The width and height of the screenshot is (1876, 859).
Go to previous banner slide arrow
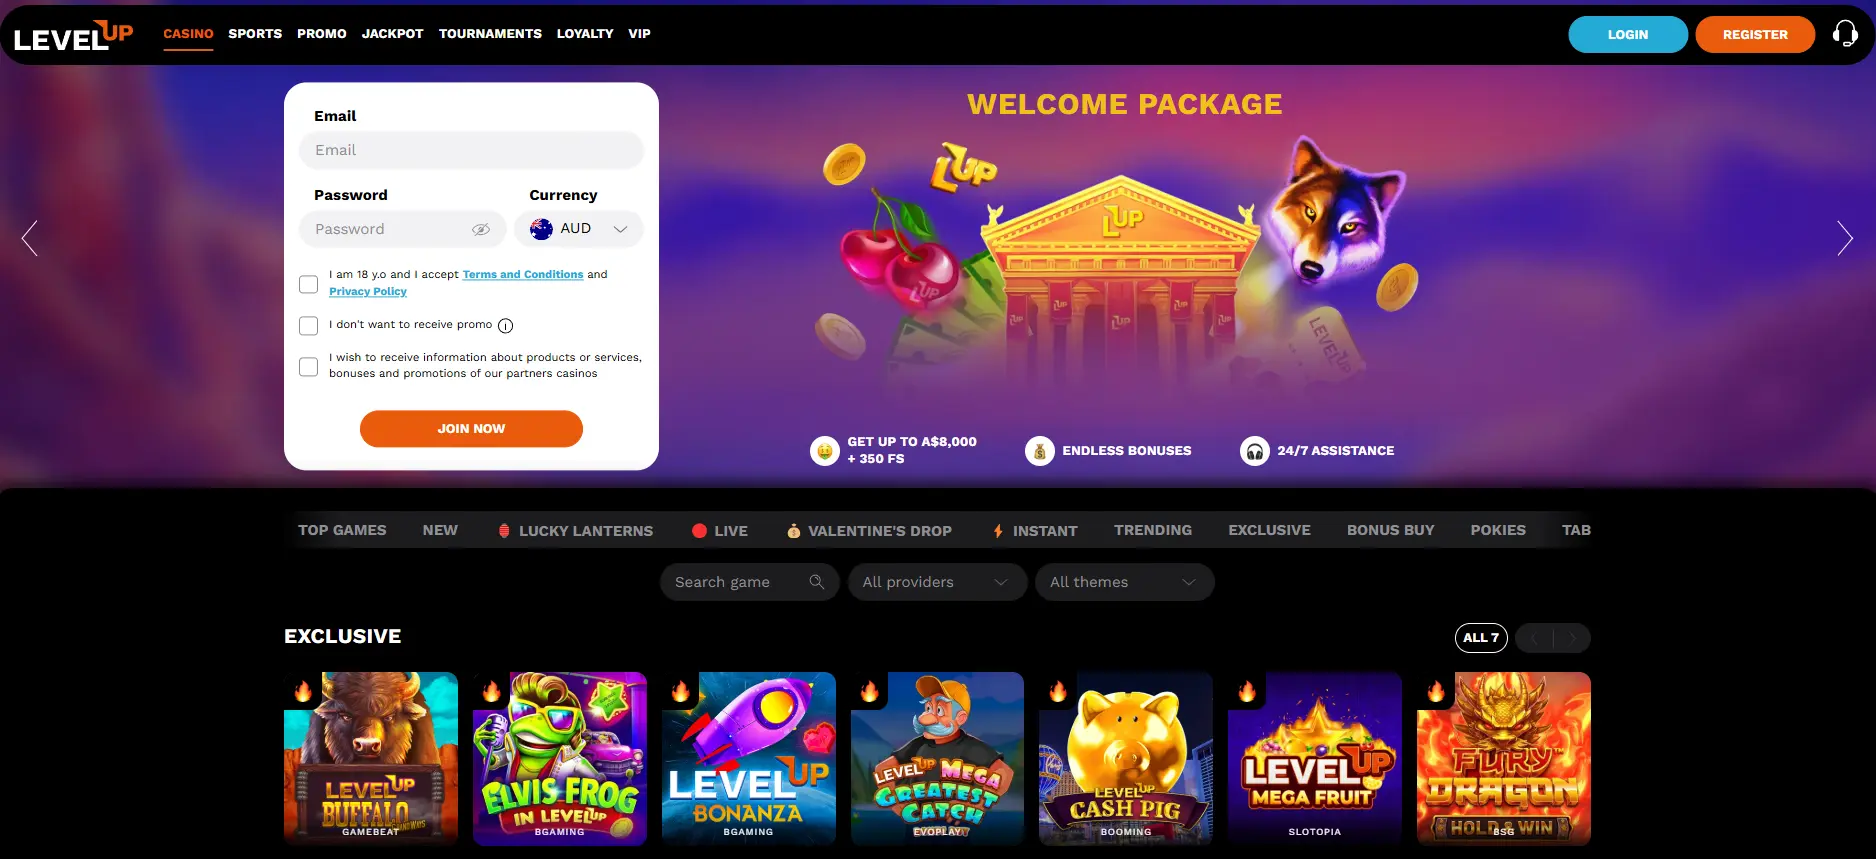coord(30,238)
